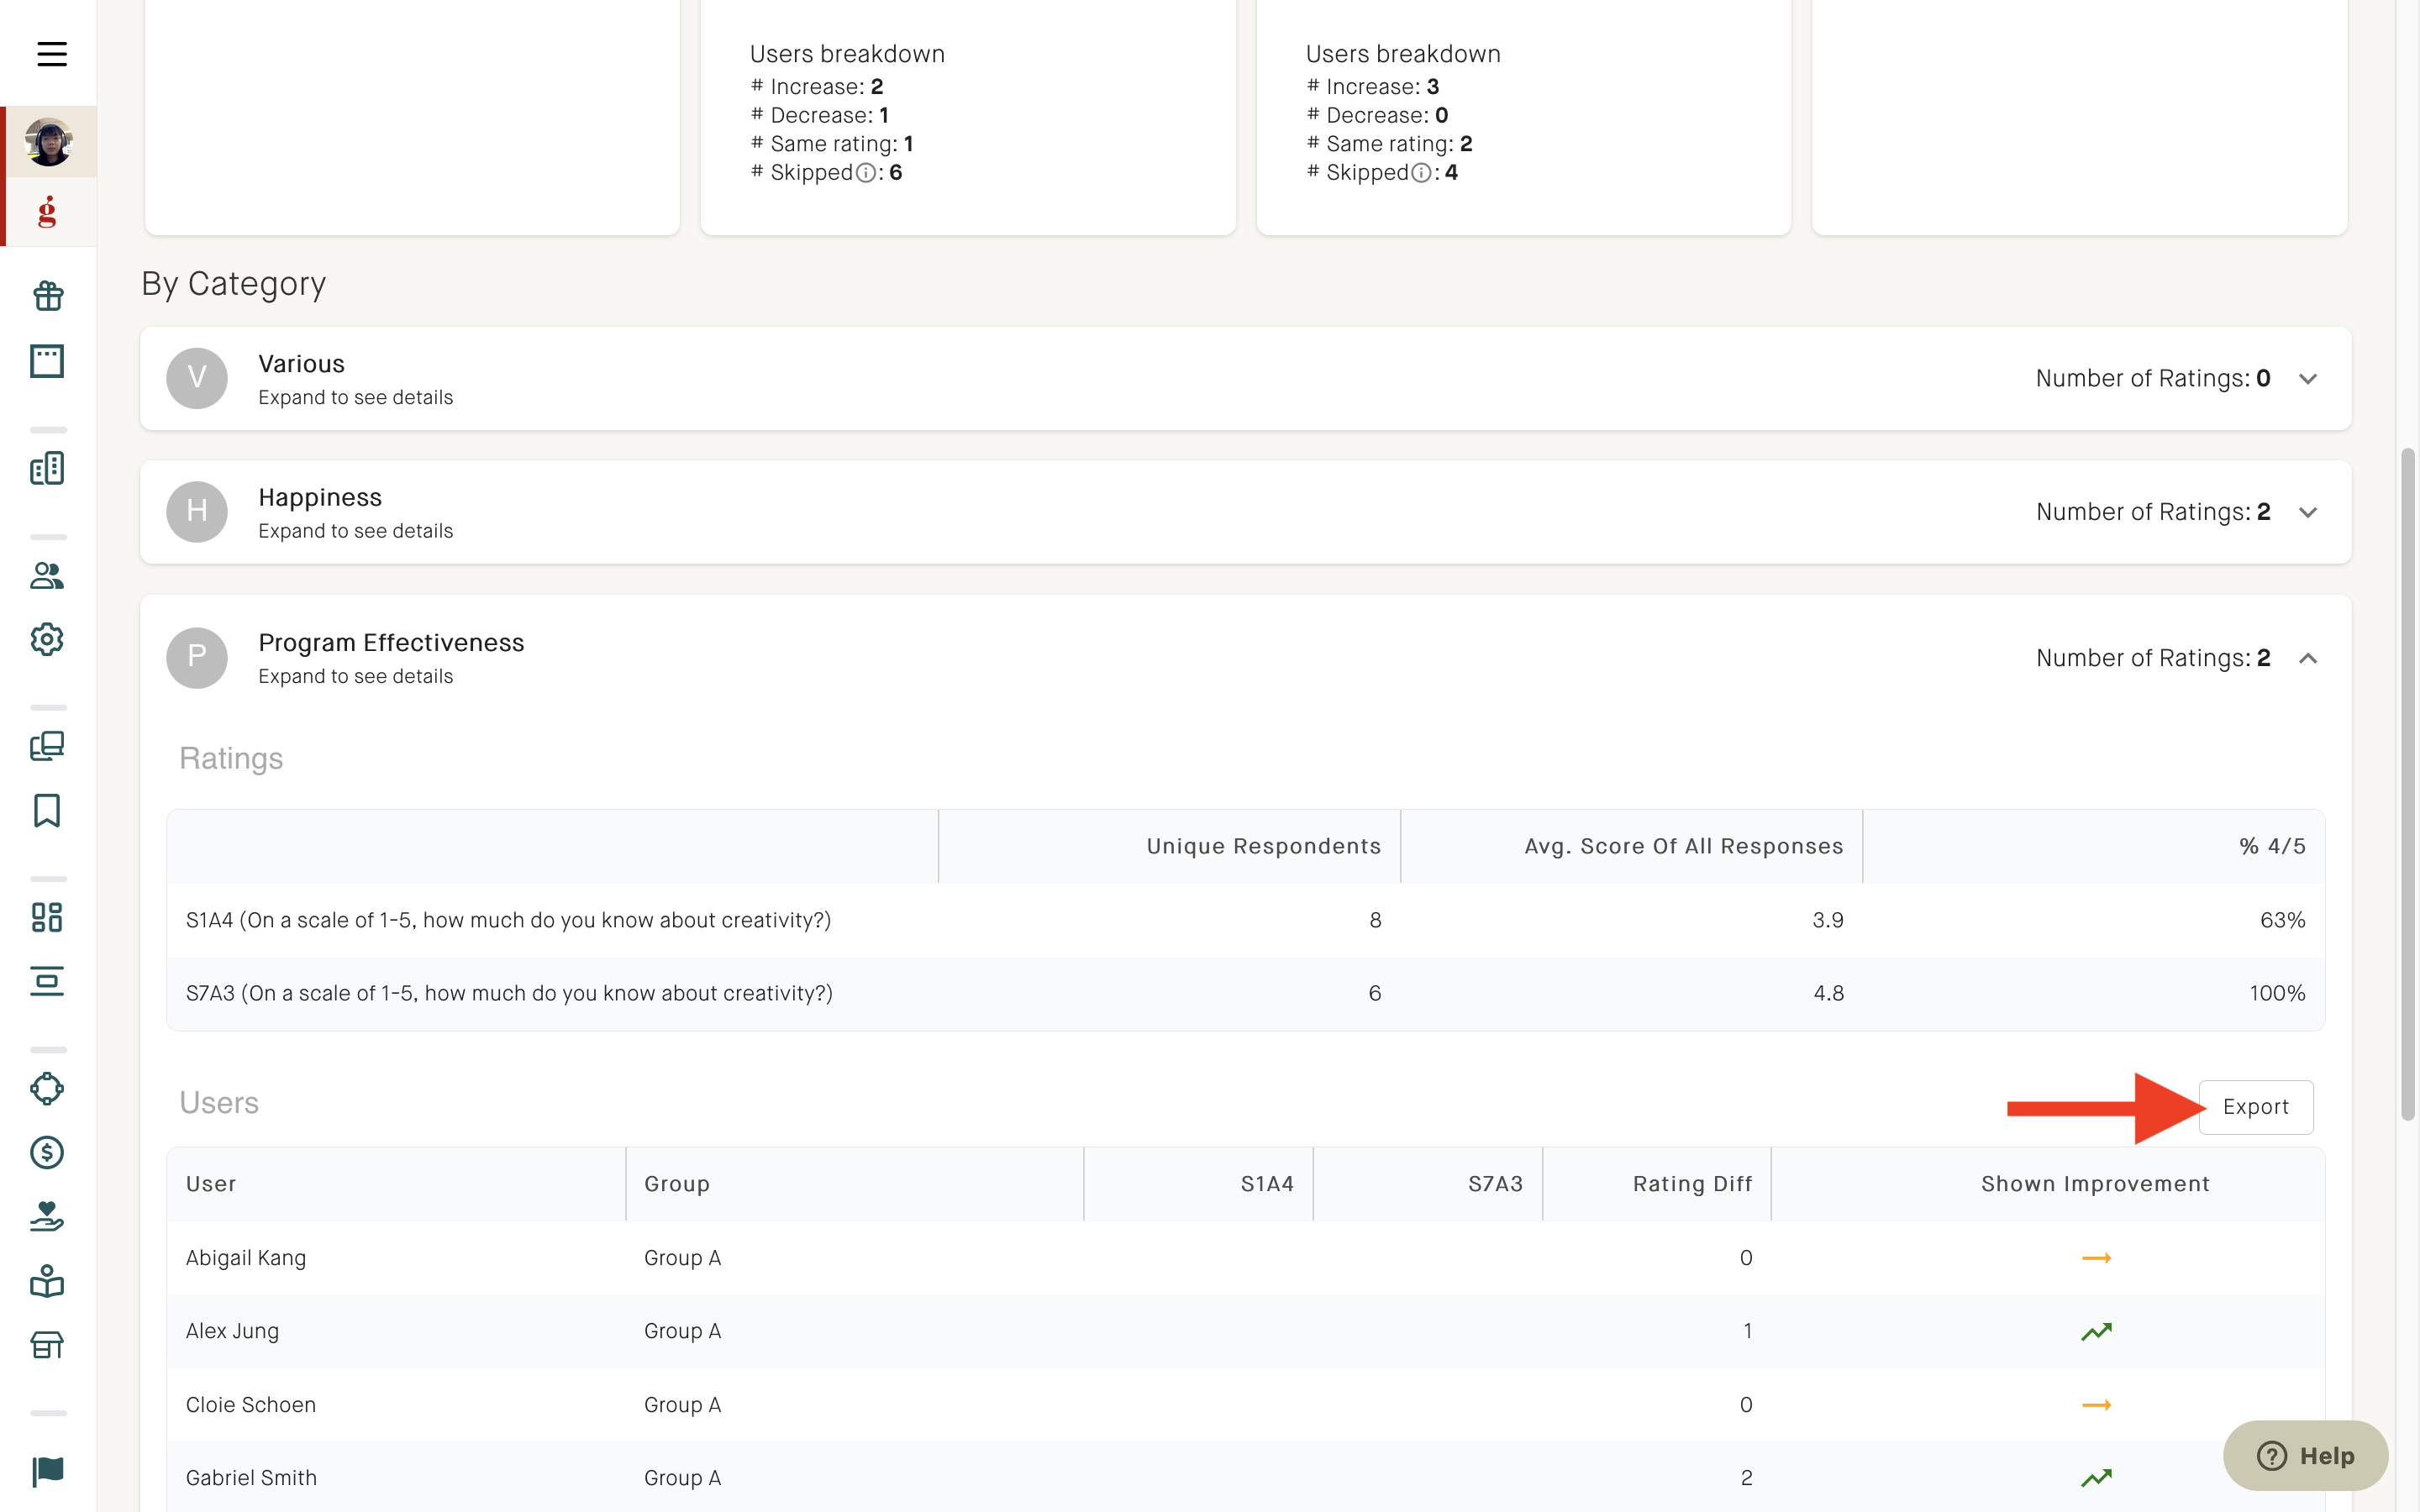Click the bookmark sidebar icon
The width and height of the screenshot is (2420, 1512).
tap(48, 811)
